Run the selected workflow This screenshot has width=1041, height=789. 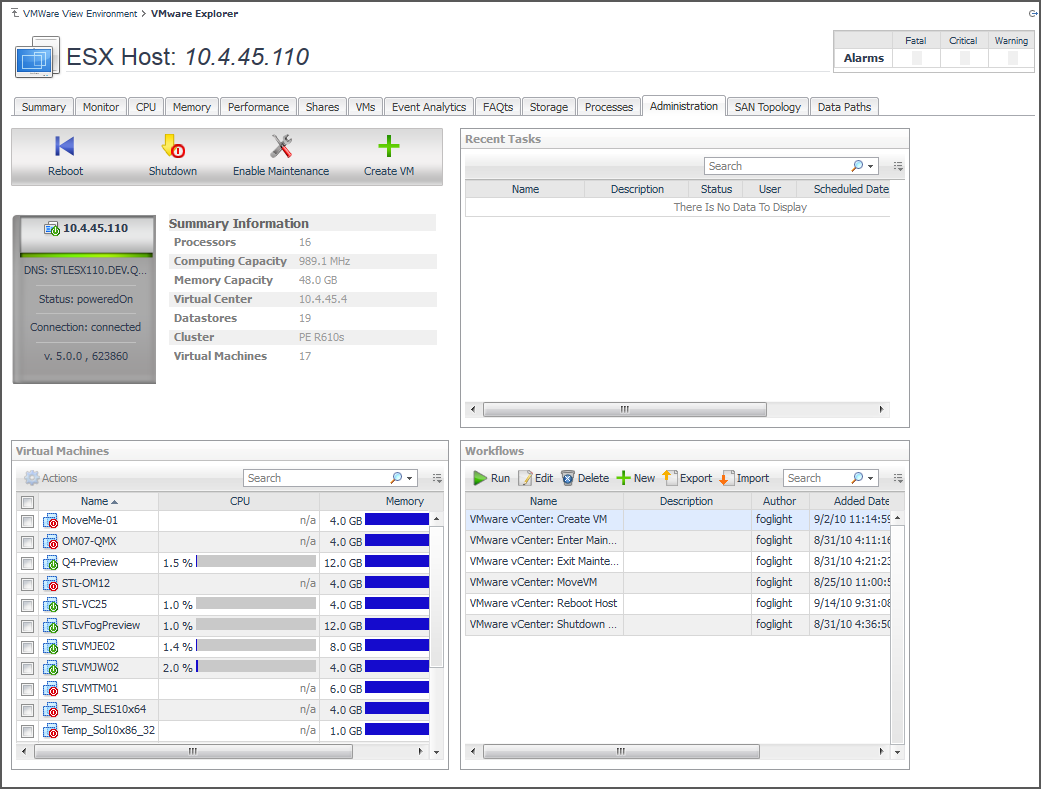[x=490, y=478]
